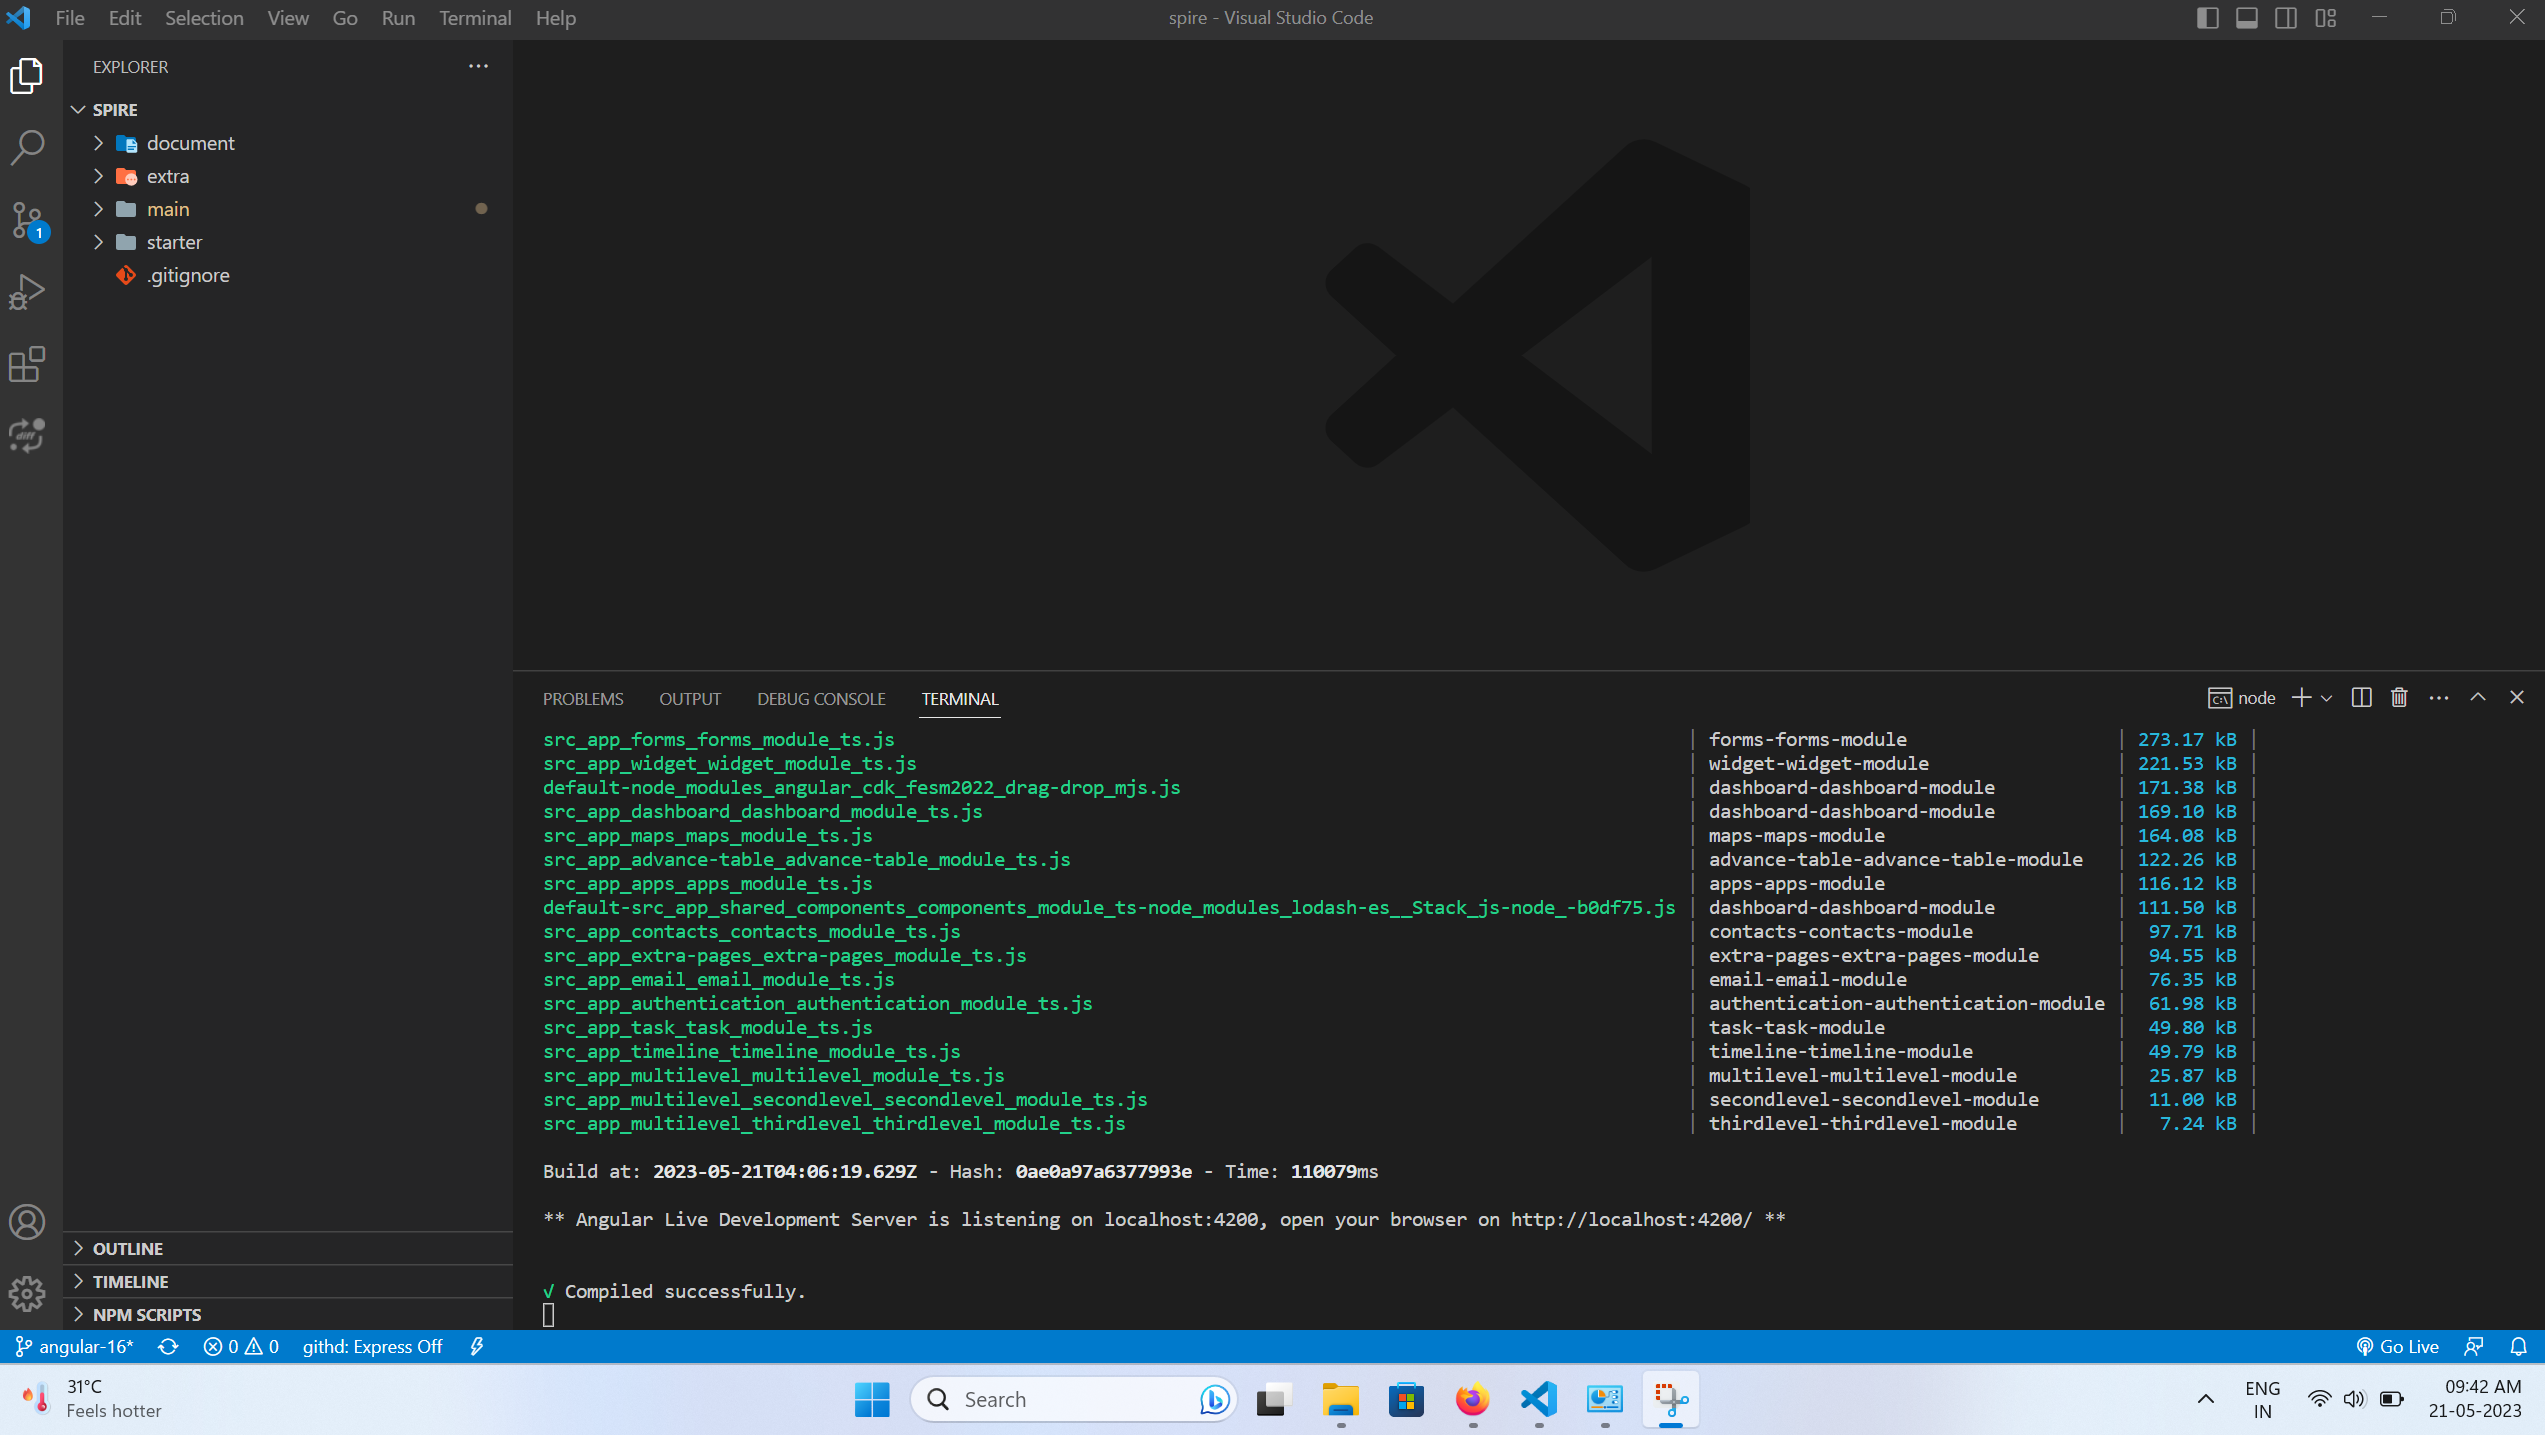The image size is (2545, 1435).
Task: Click the taskbar Search box
Action: pos(1074,1400)
